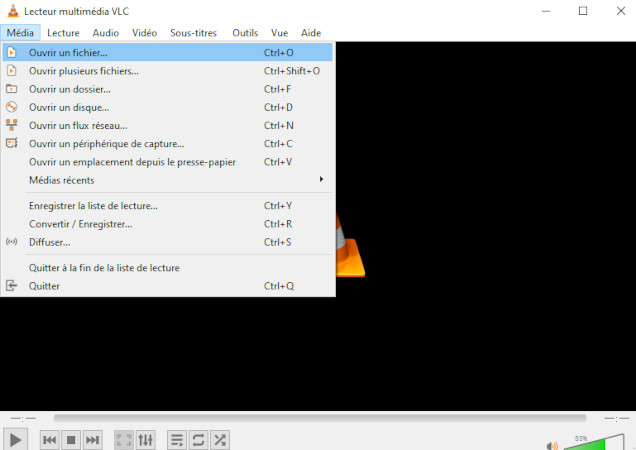
Task: Choose Diffuser... menu entry
Action: coord(168,242)
